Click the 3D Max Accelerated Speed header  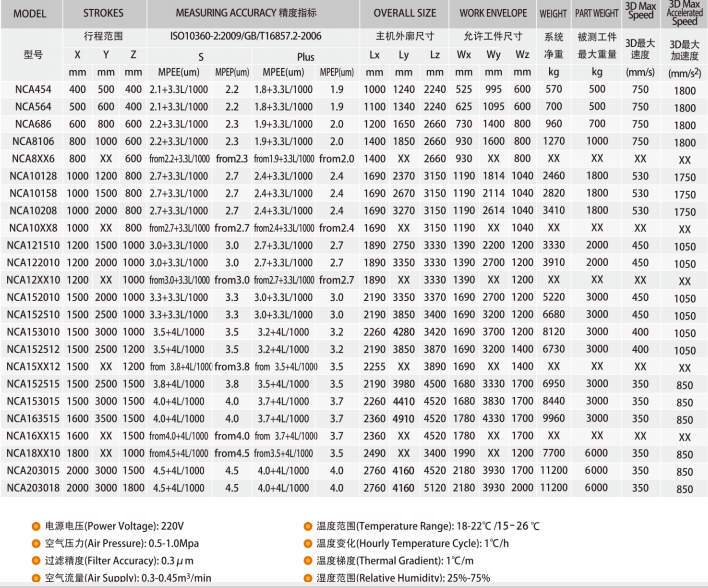[x=685, y=13]
